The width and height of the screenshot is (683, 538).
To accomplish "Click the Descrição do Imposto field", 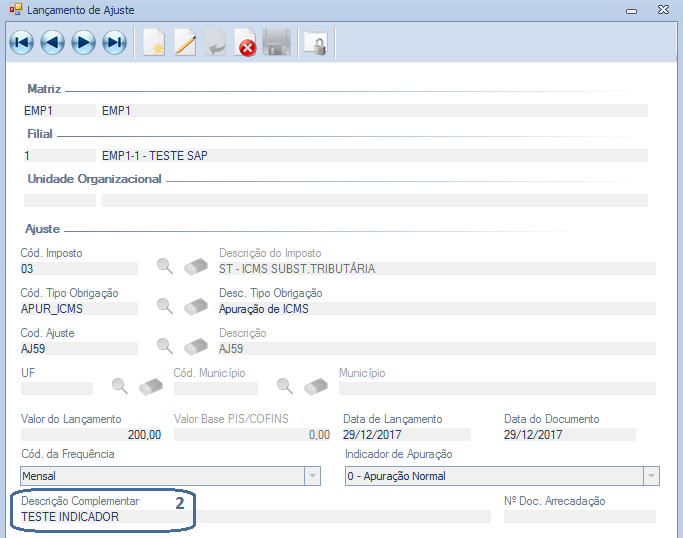I will [437, 269].
